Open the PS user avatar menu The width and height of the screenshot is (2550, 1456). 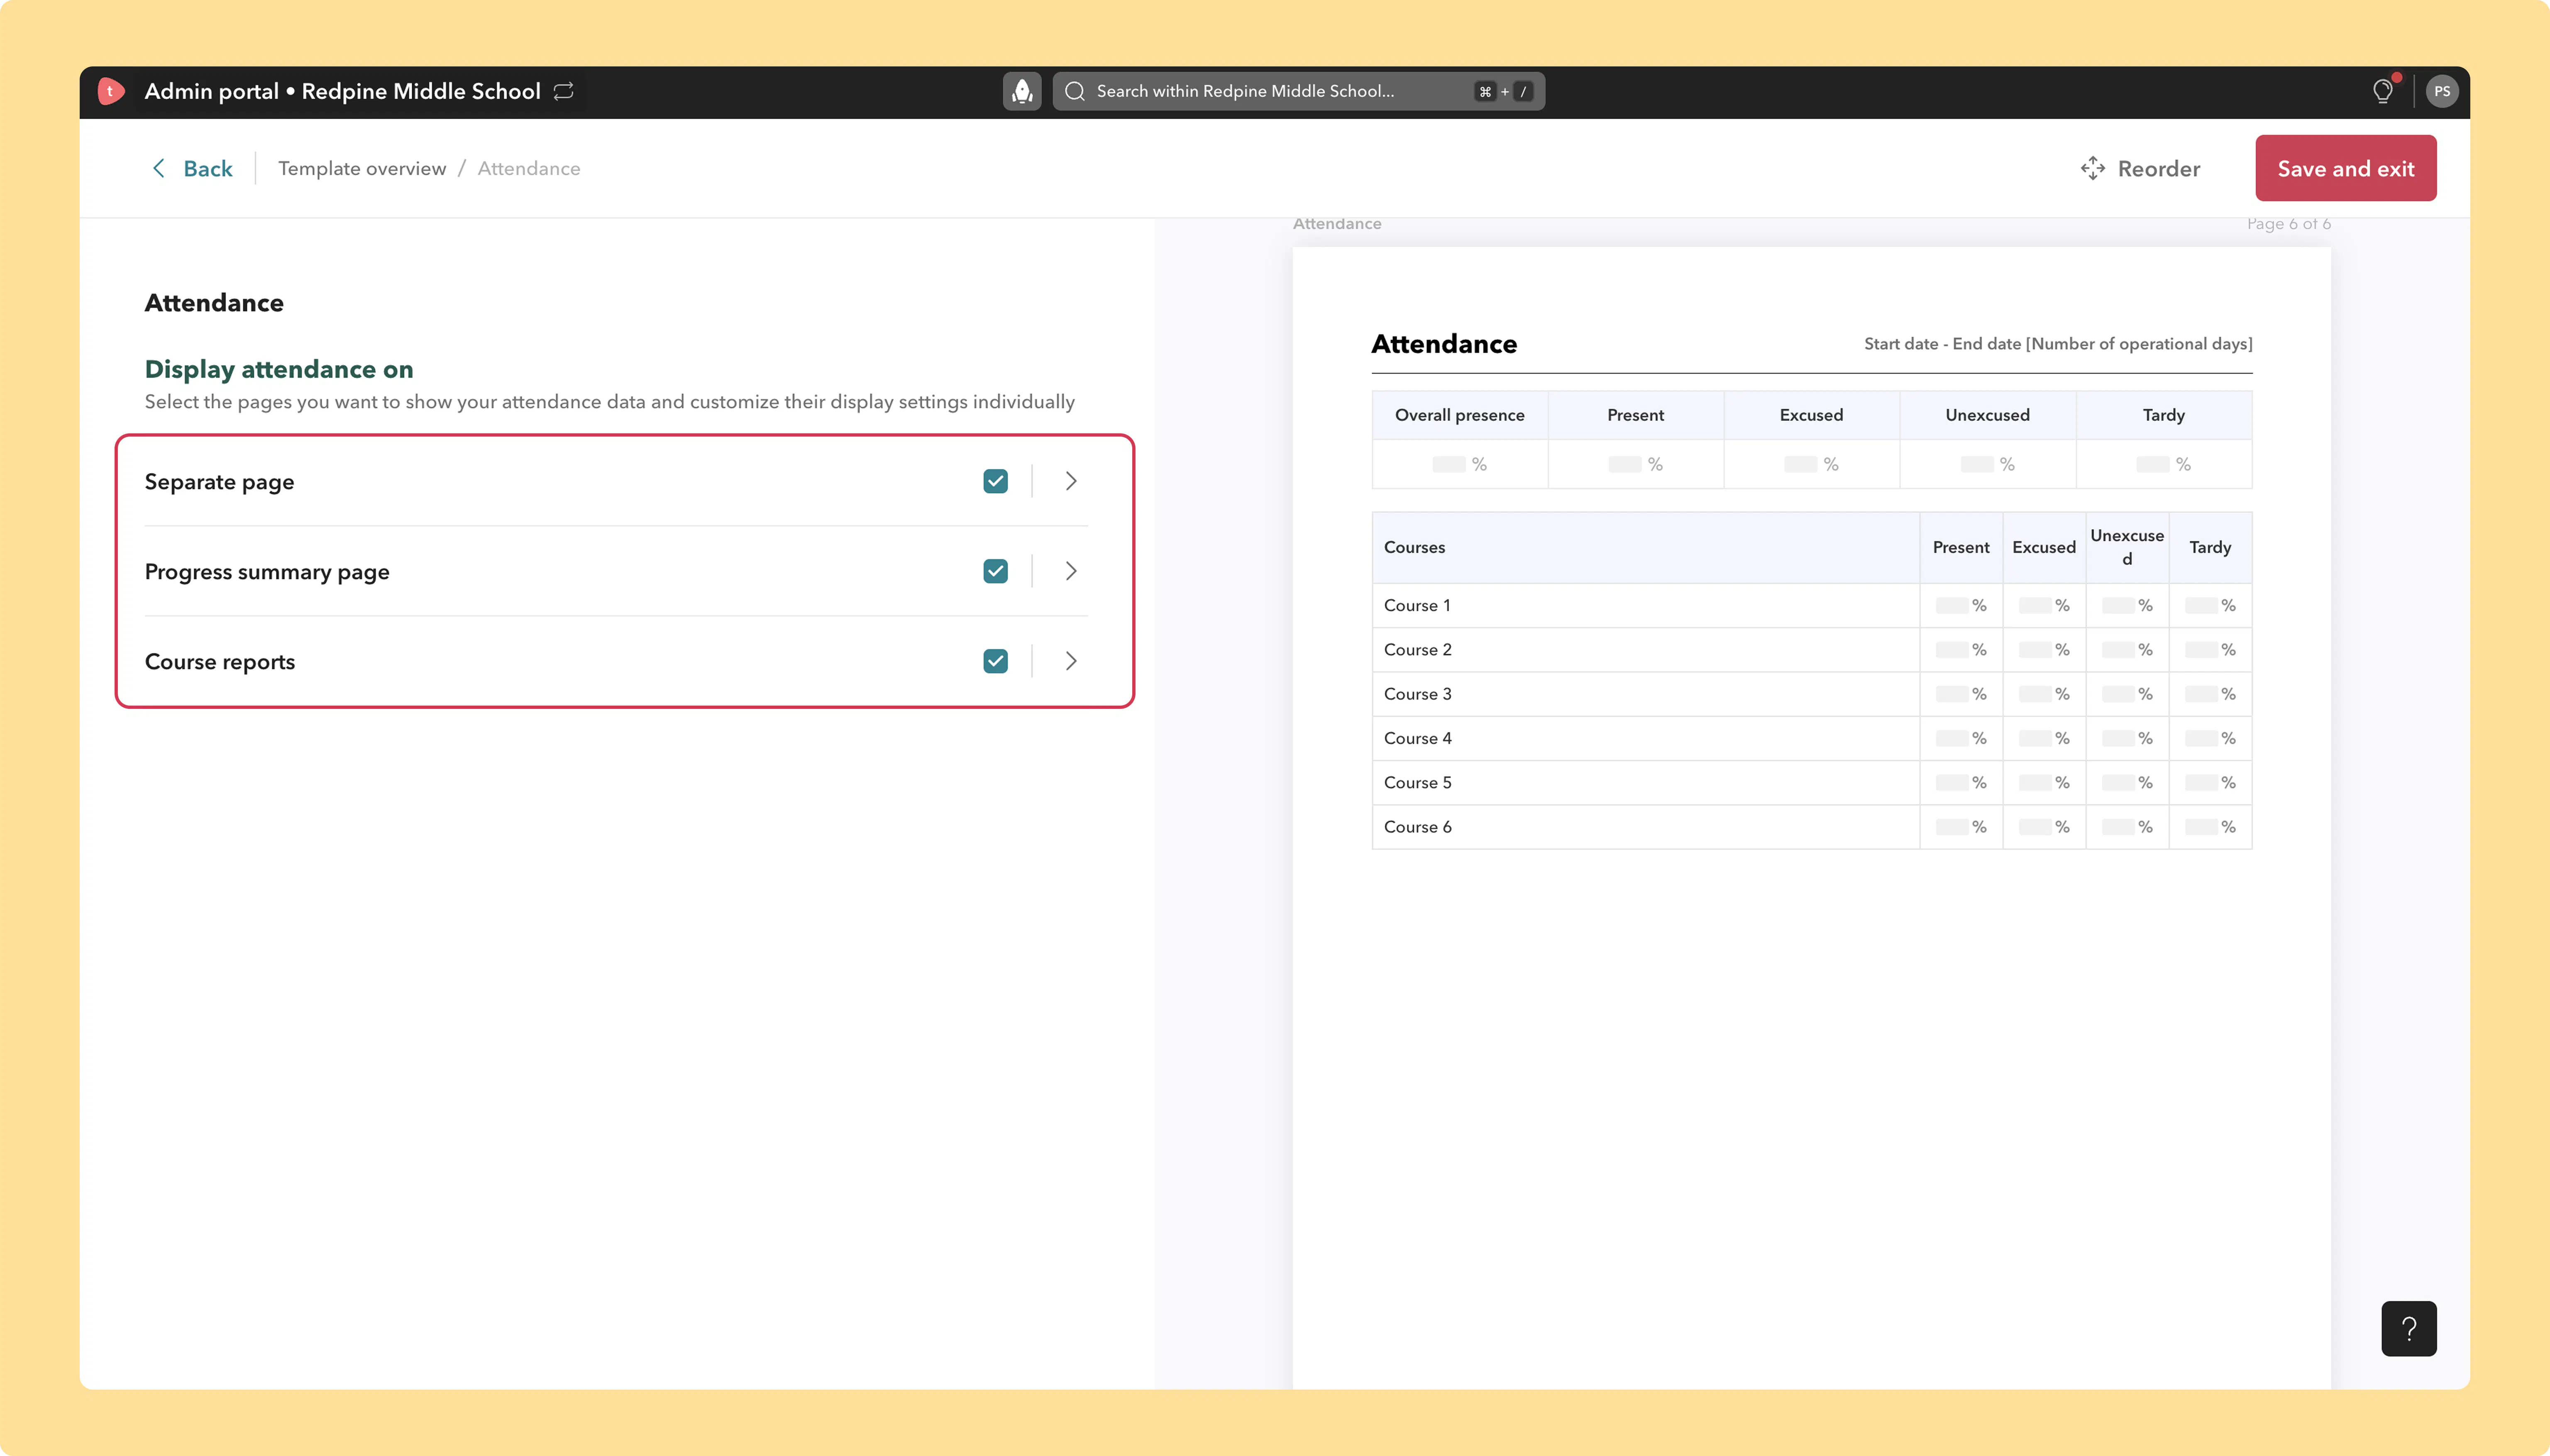[2442, 91]
